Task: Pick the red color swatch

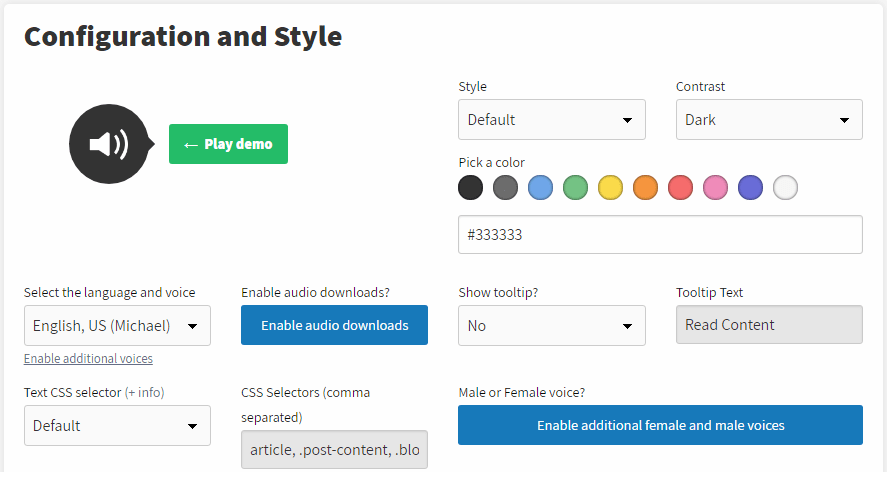Action: click(681, 188)
